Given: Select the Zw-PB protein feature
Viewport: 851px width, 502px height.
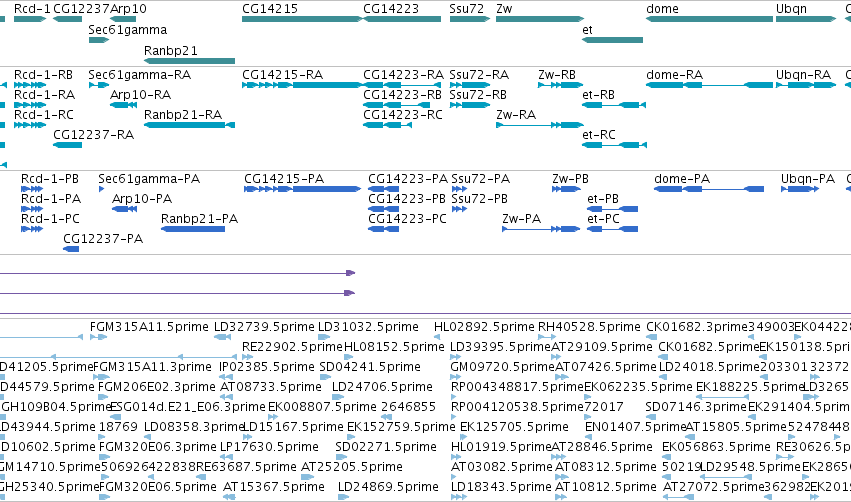Looking at the screenshot, I should point(566,189).
